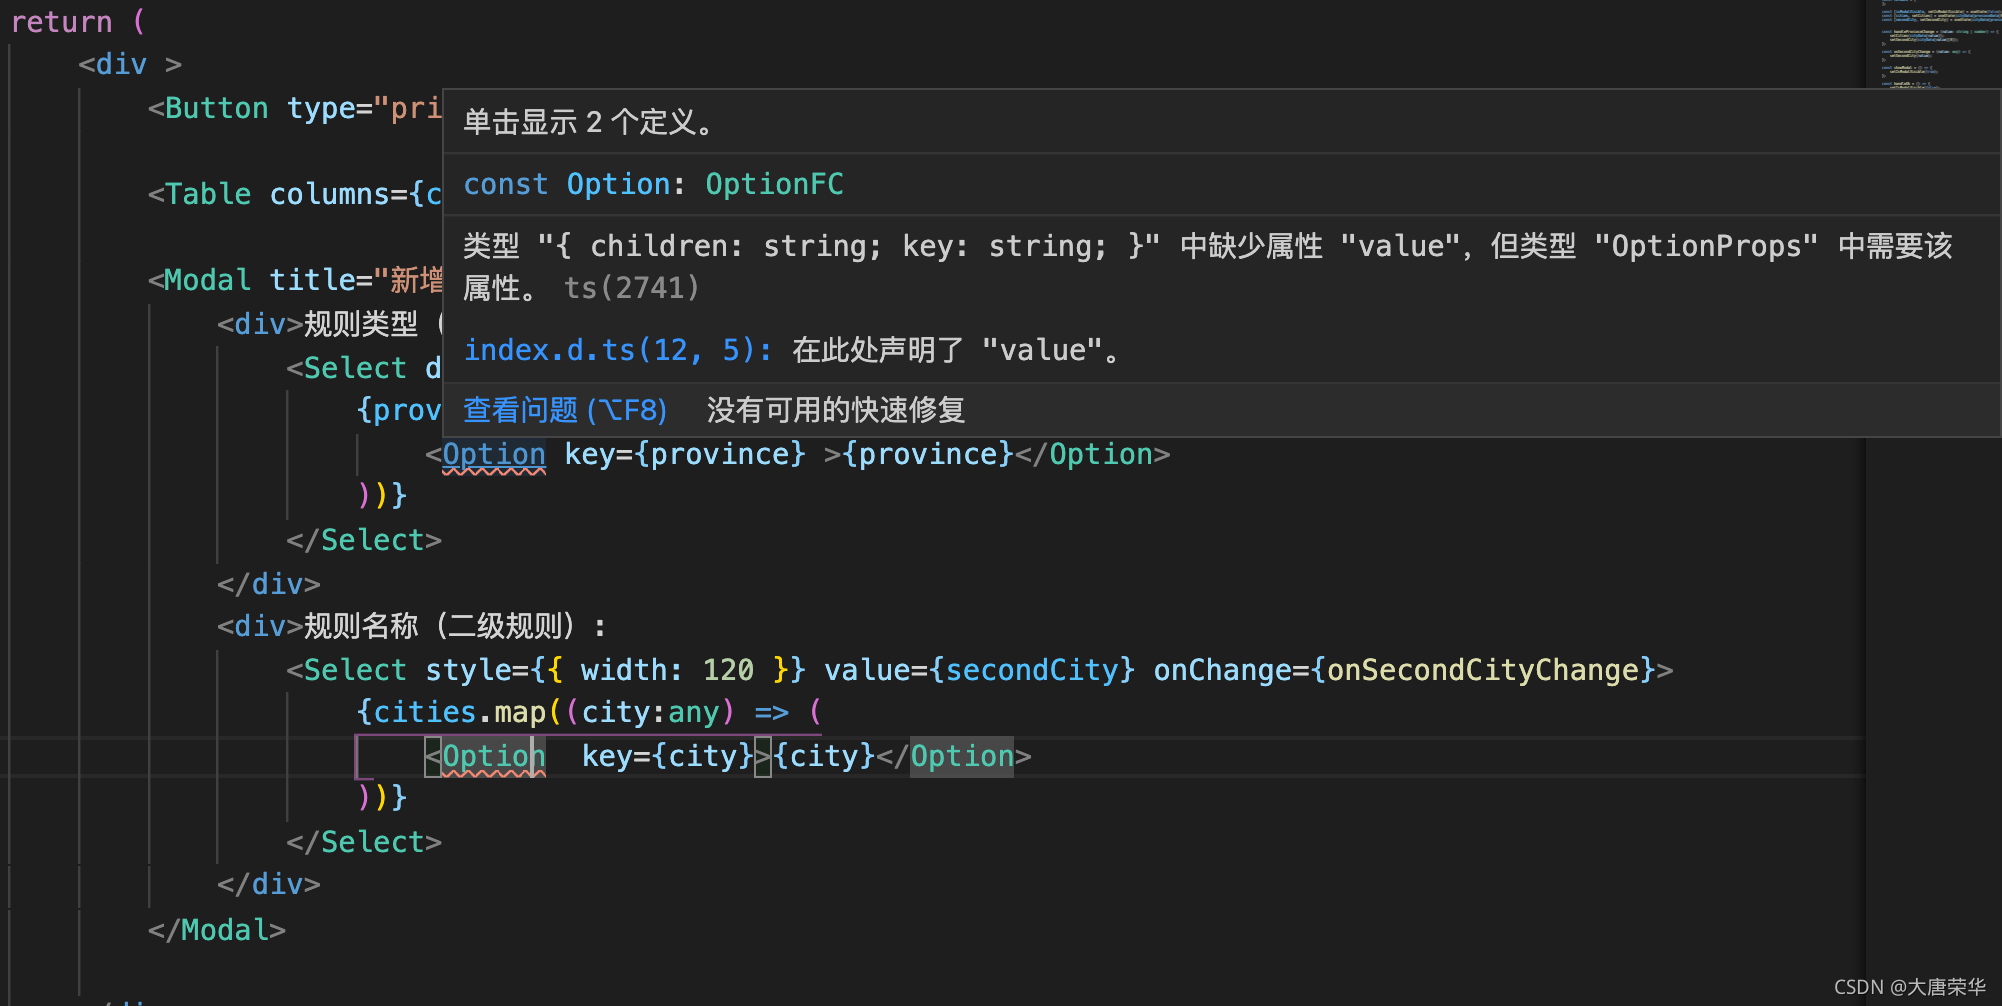The width and height of the screenshot is (2002, 1006).
Task: Click the closing </Modal> tag
Action: click(x=217, y=930)
